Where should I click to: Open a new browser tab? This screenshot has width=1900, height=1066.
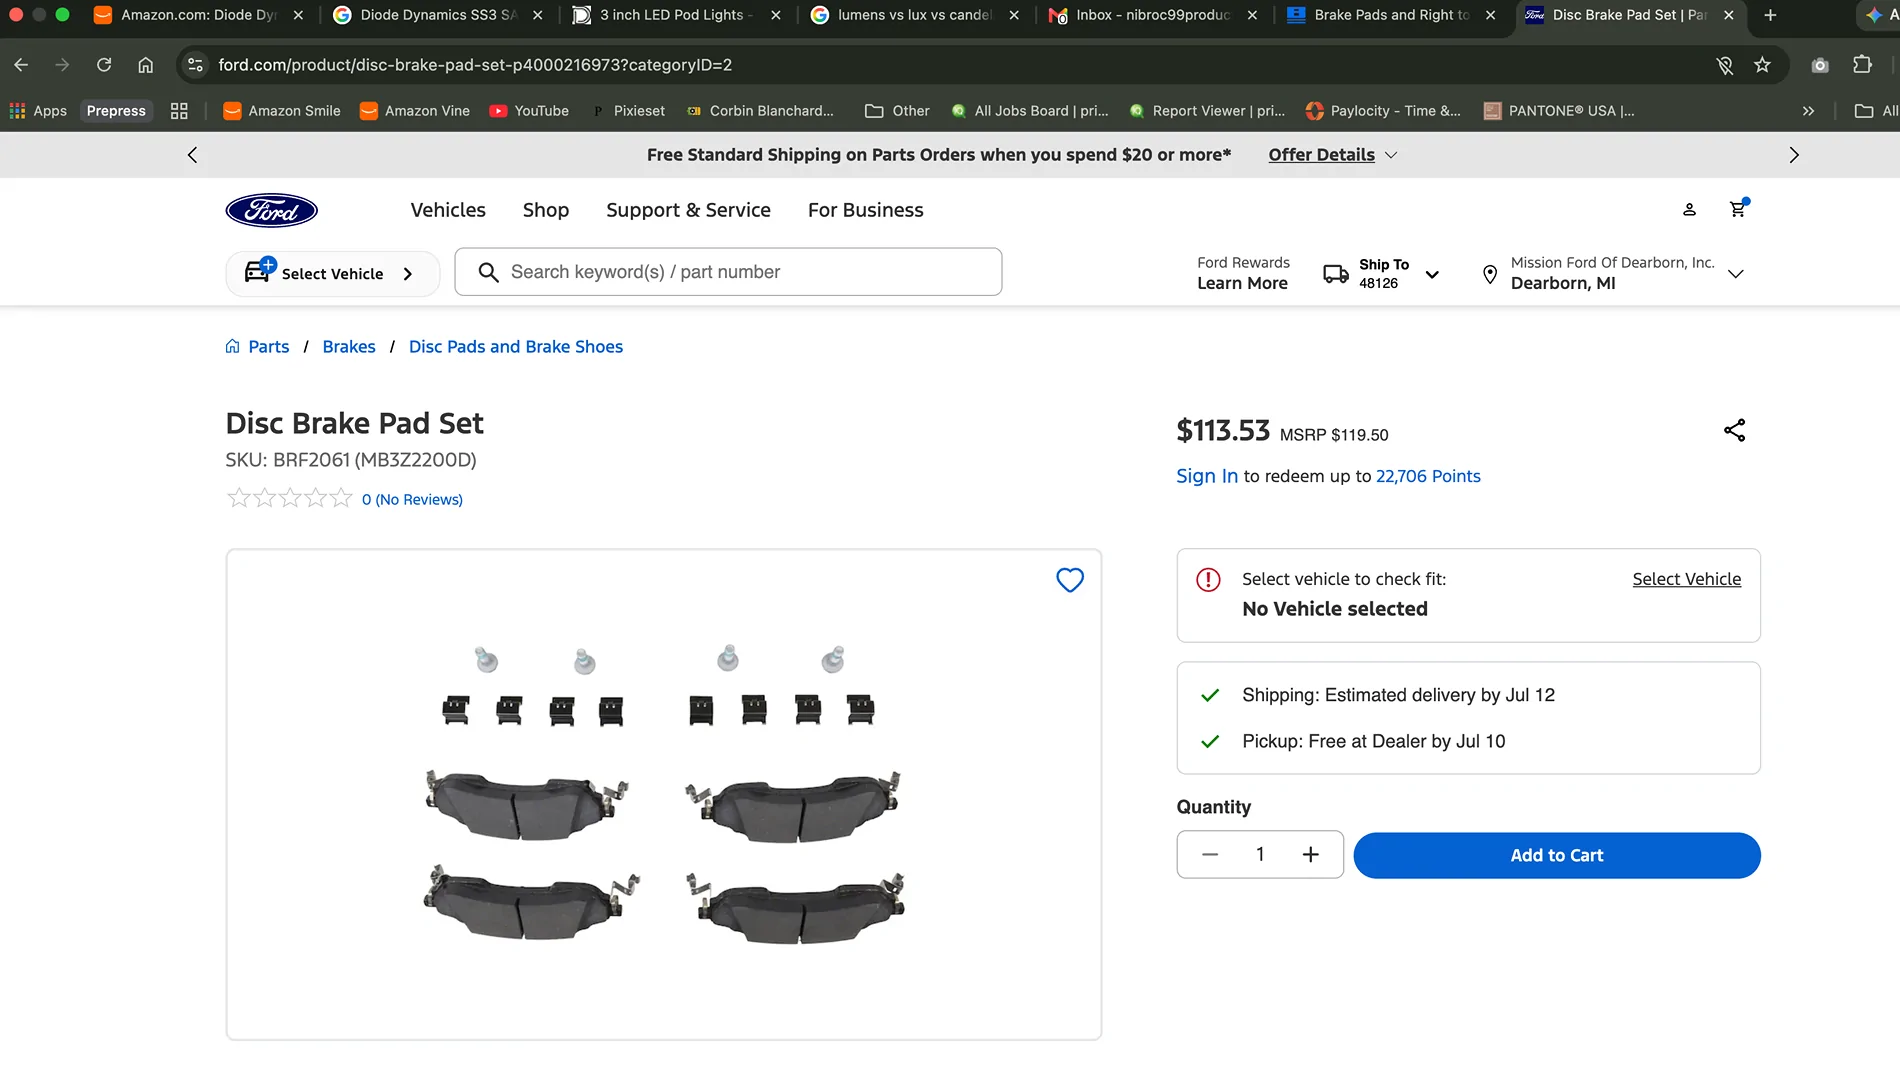click(1770, 15)
